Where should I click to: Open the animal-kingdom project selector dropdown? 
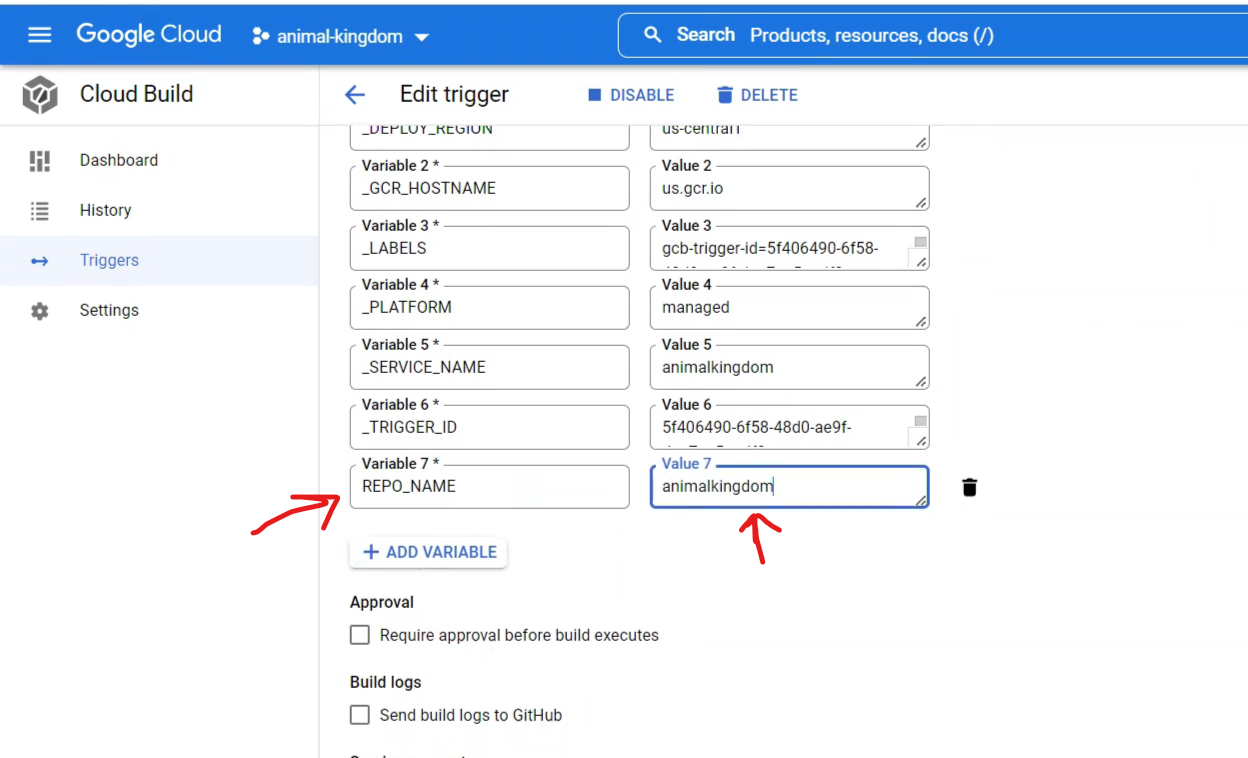[x=341, y=36]
